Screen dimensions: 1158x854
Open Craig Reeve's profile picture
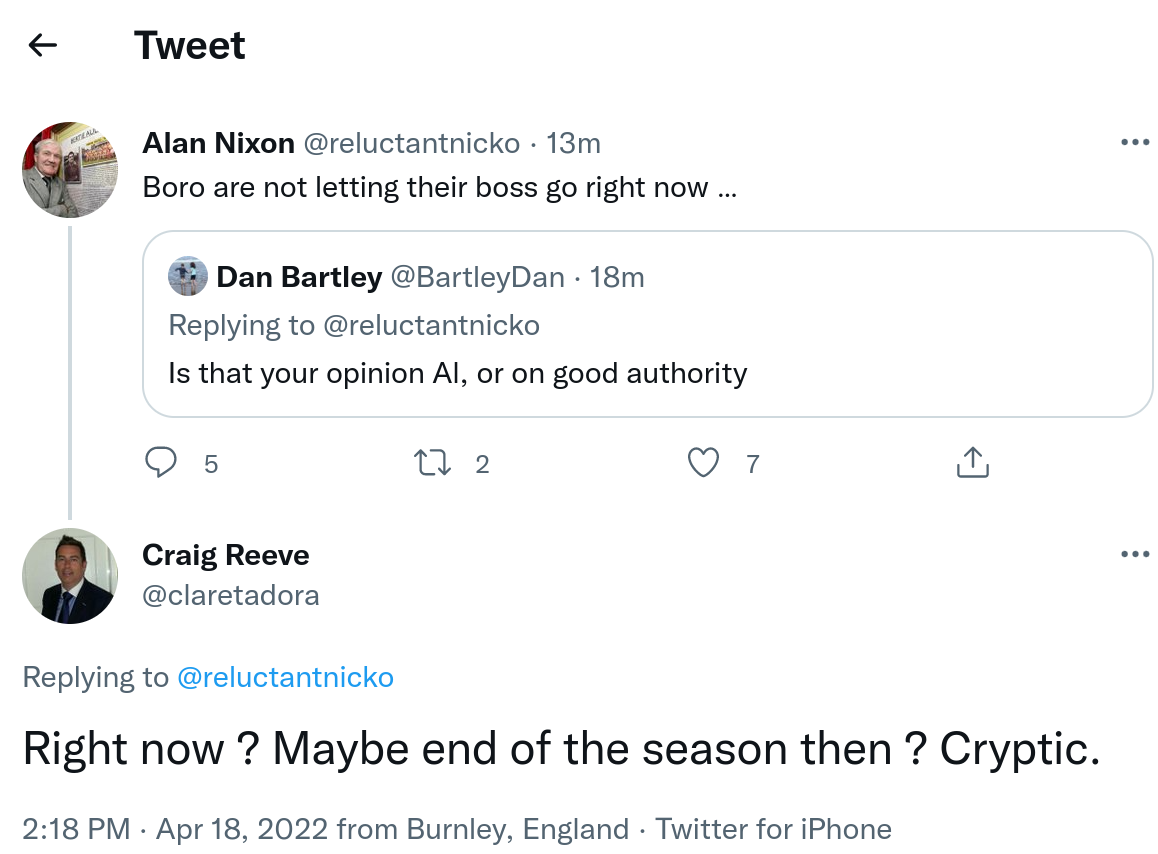(70, 576)
